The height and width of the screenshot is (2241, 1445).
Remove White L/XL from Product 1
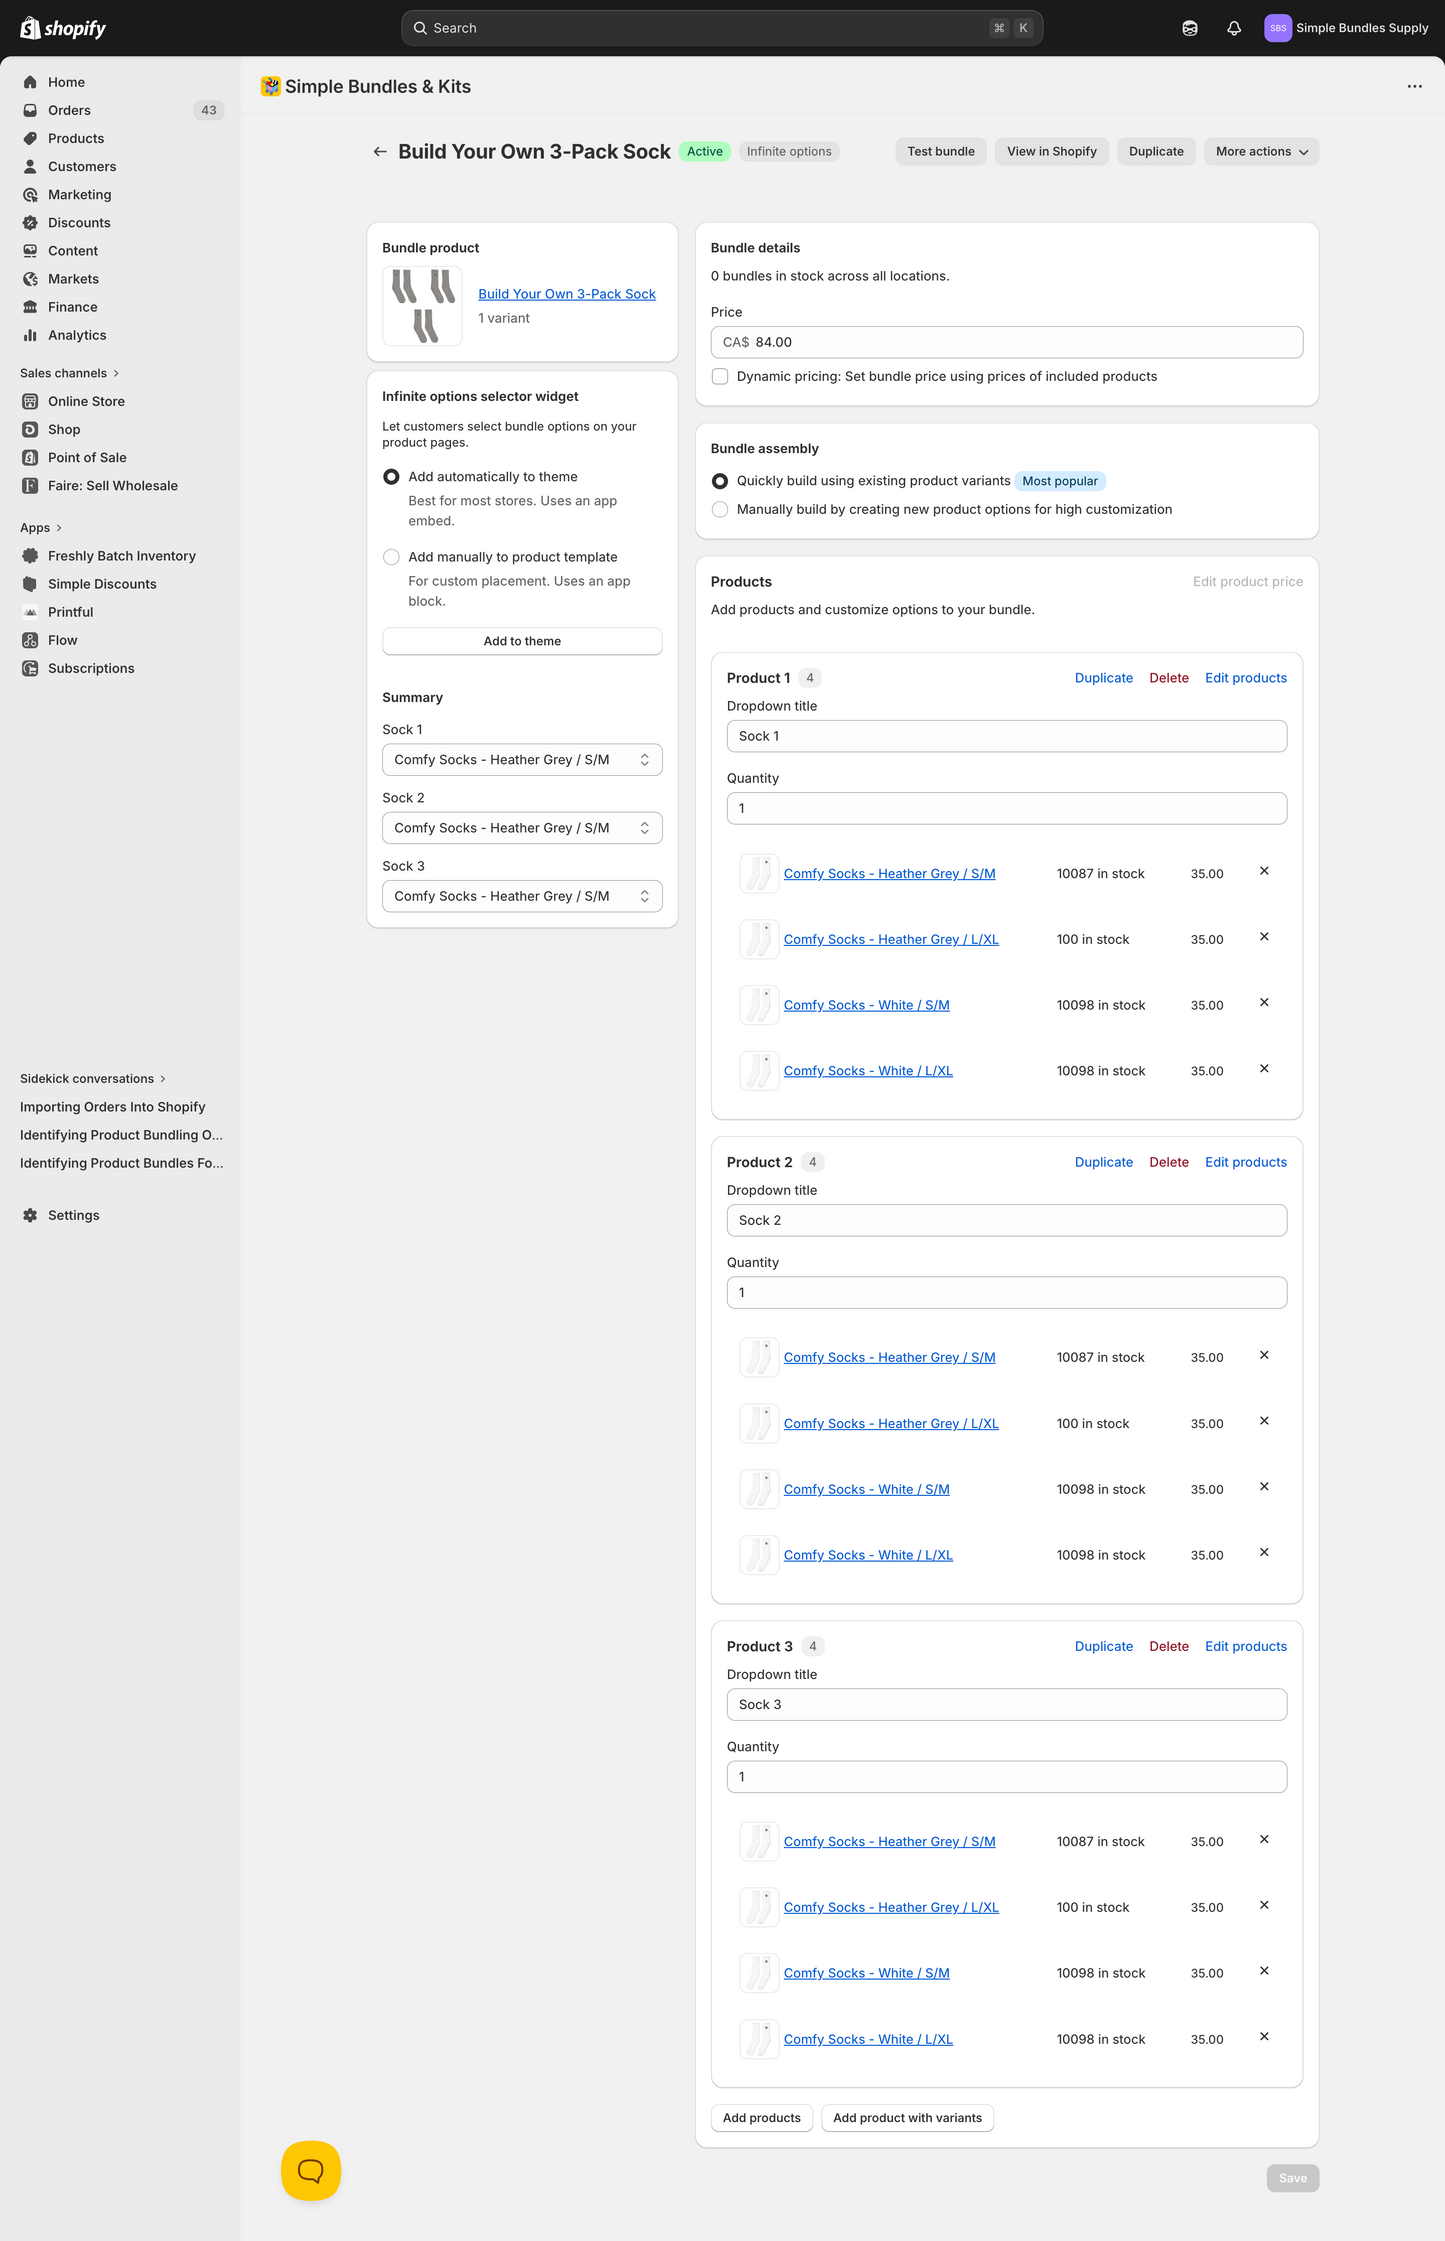[1264, 1069]
